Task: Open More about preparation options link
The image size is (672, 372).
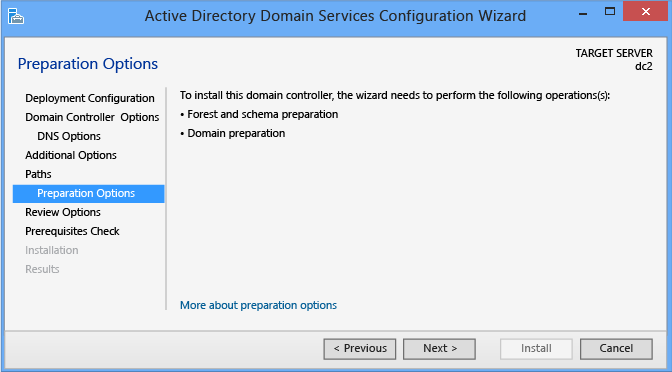Action: click(x=258, y=305)
